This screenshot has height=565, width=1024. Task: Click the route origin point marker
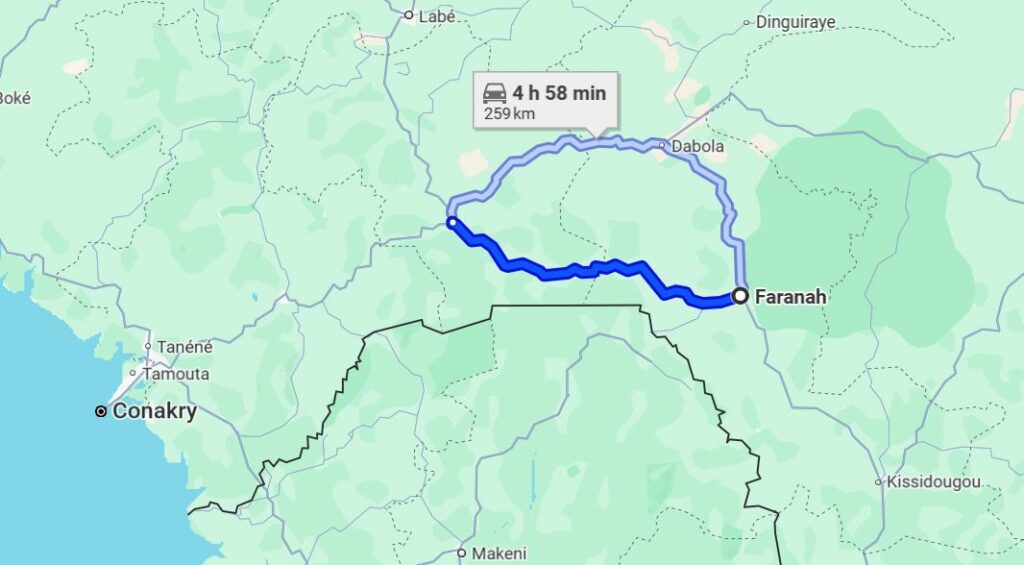coord(451,223)
